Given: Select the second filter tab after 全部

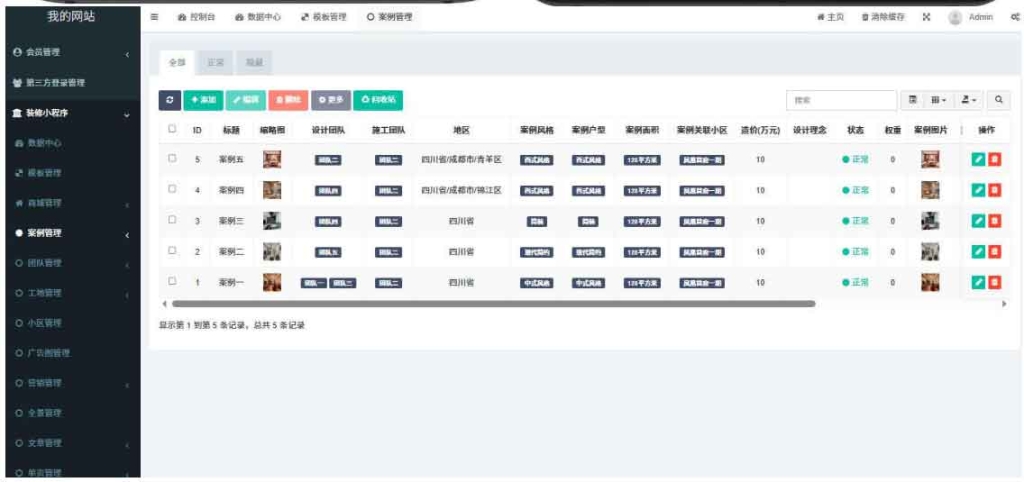Looking at the screenshot, I should [x=216, y=63].
